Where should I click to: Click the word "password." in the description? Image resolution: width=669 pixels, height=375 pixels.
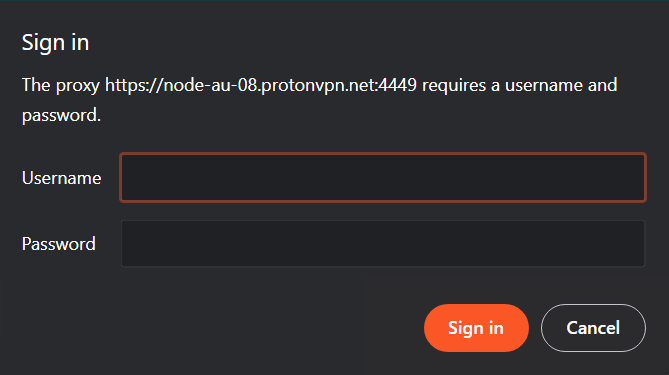pos(61,115)
